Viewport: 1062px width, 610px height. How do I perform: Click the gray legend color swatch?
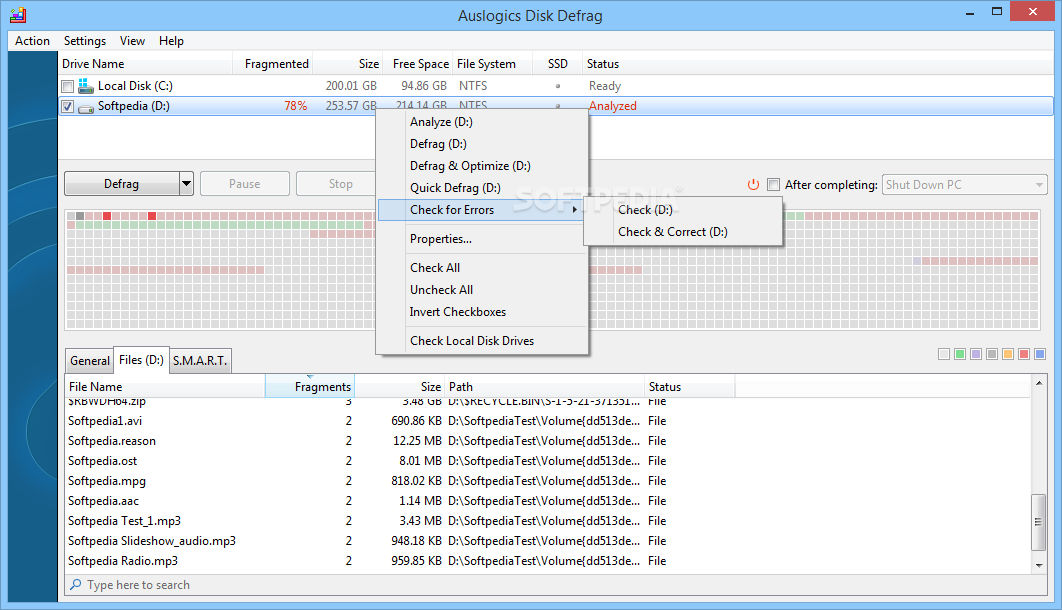992,354
